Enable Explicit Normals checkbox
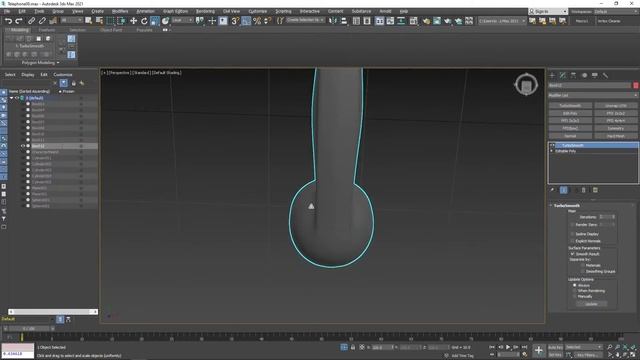640x360 pixels. pos(573,241)
